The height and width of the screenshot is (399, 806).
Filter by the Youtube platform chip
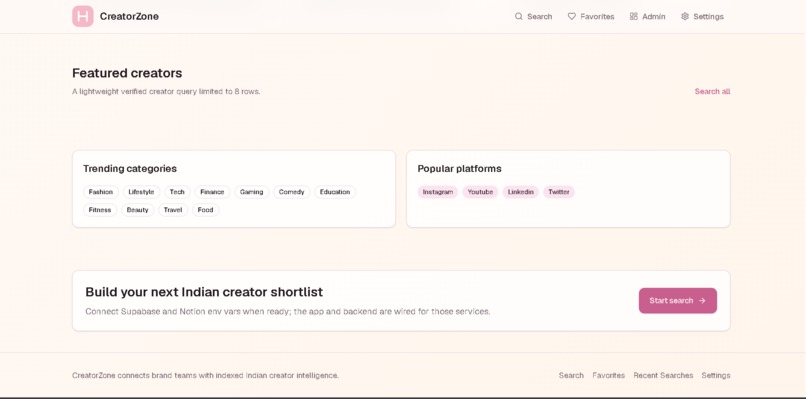[480, 192]
